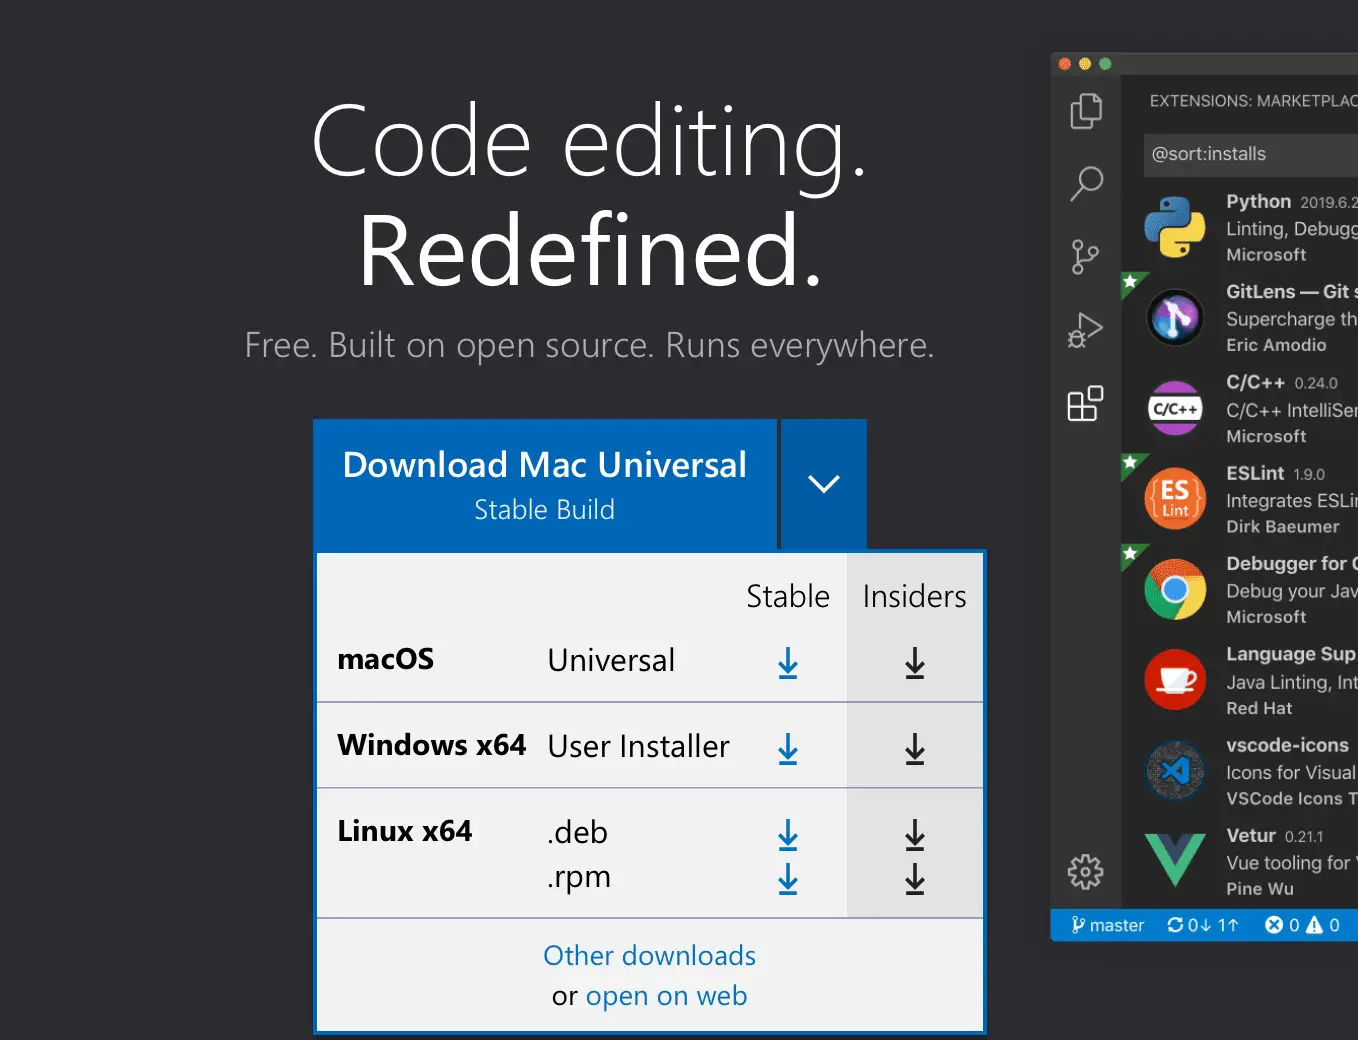Download Windows x64 Stable User Installer arrow
The height and width of the screenshot is (1040, 1358).
click(788, 749)
